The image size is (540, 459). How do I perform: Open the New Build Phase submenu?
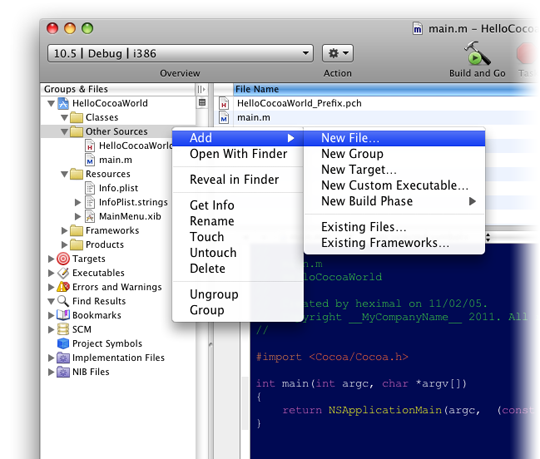pyautogui.click(x=394, y=201)
